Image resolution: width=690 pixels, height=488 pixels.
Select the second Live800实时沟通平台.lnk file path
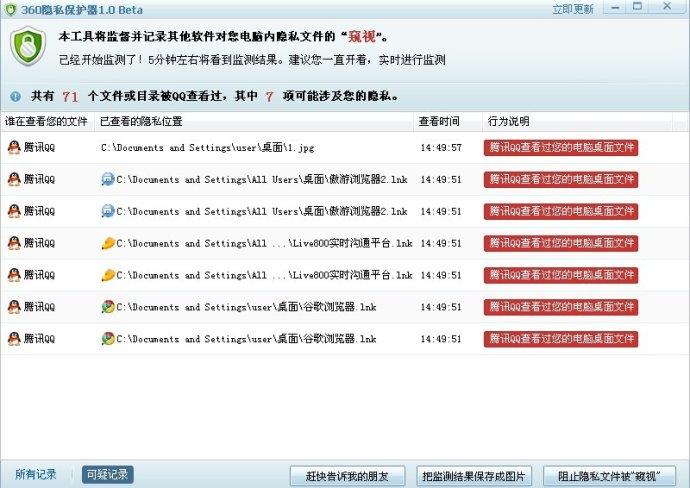(x=264, y=275)
